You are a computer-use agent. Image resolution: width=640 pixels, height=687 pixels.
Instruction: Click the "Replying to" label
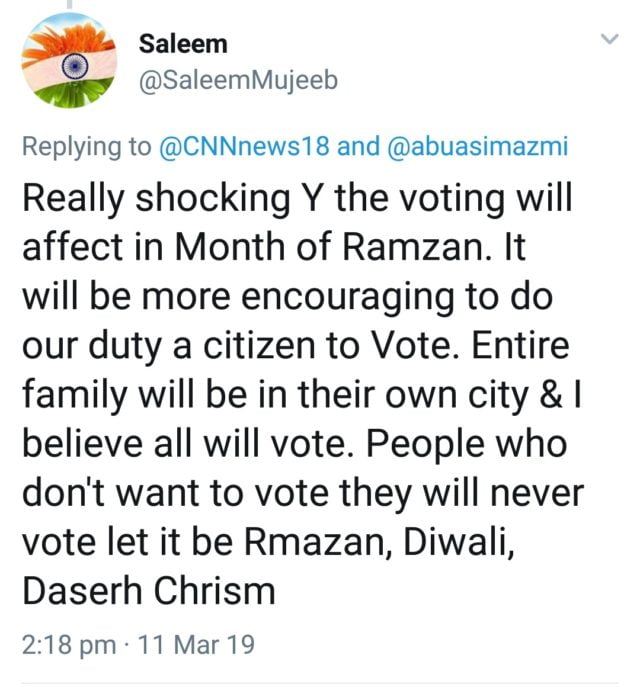pos(86,147)
